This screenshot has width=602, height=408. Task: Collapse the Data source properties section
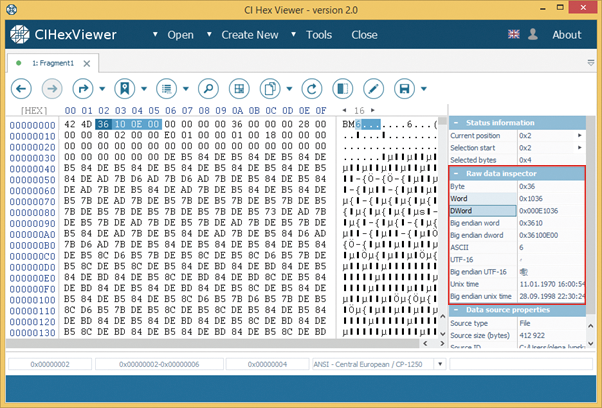pyautogui.click(x=456, y=310)
